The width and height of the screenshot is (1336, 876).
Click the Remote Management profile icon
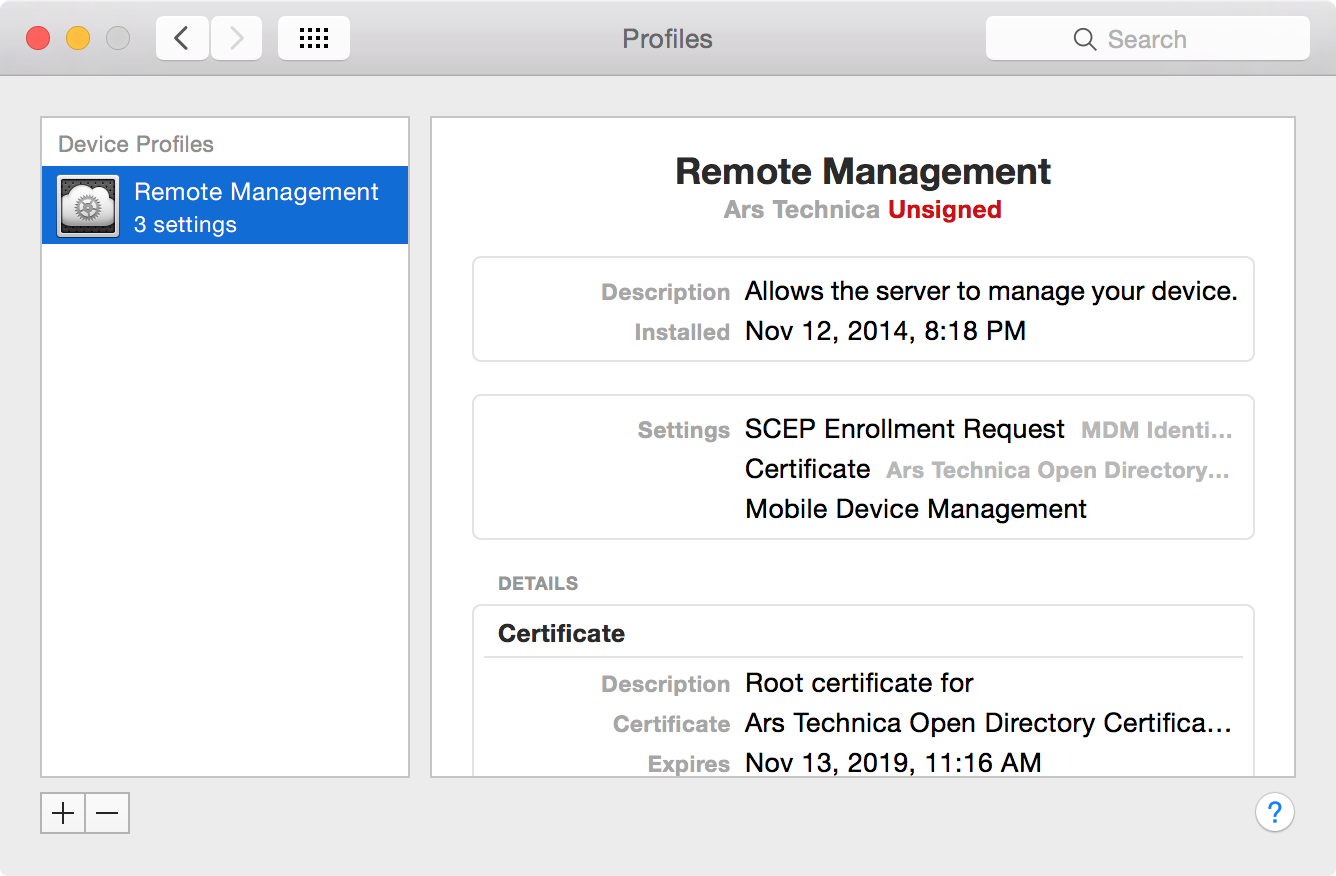(x=88, y=206)
